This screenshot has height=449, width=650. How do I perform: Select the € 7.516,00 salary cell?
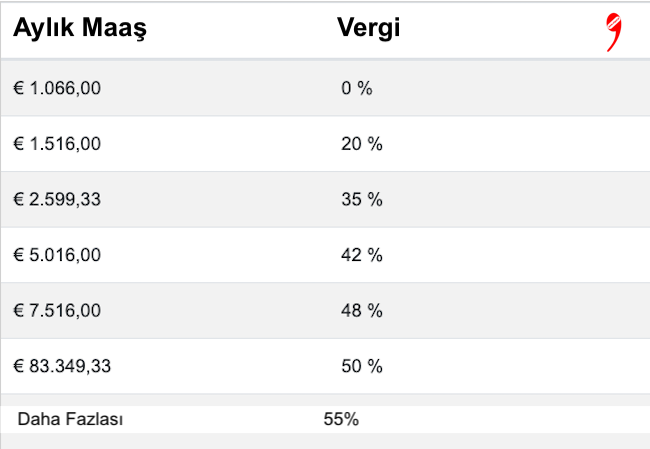click(x=57, y=311)
